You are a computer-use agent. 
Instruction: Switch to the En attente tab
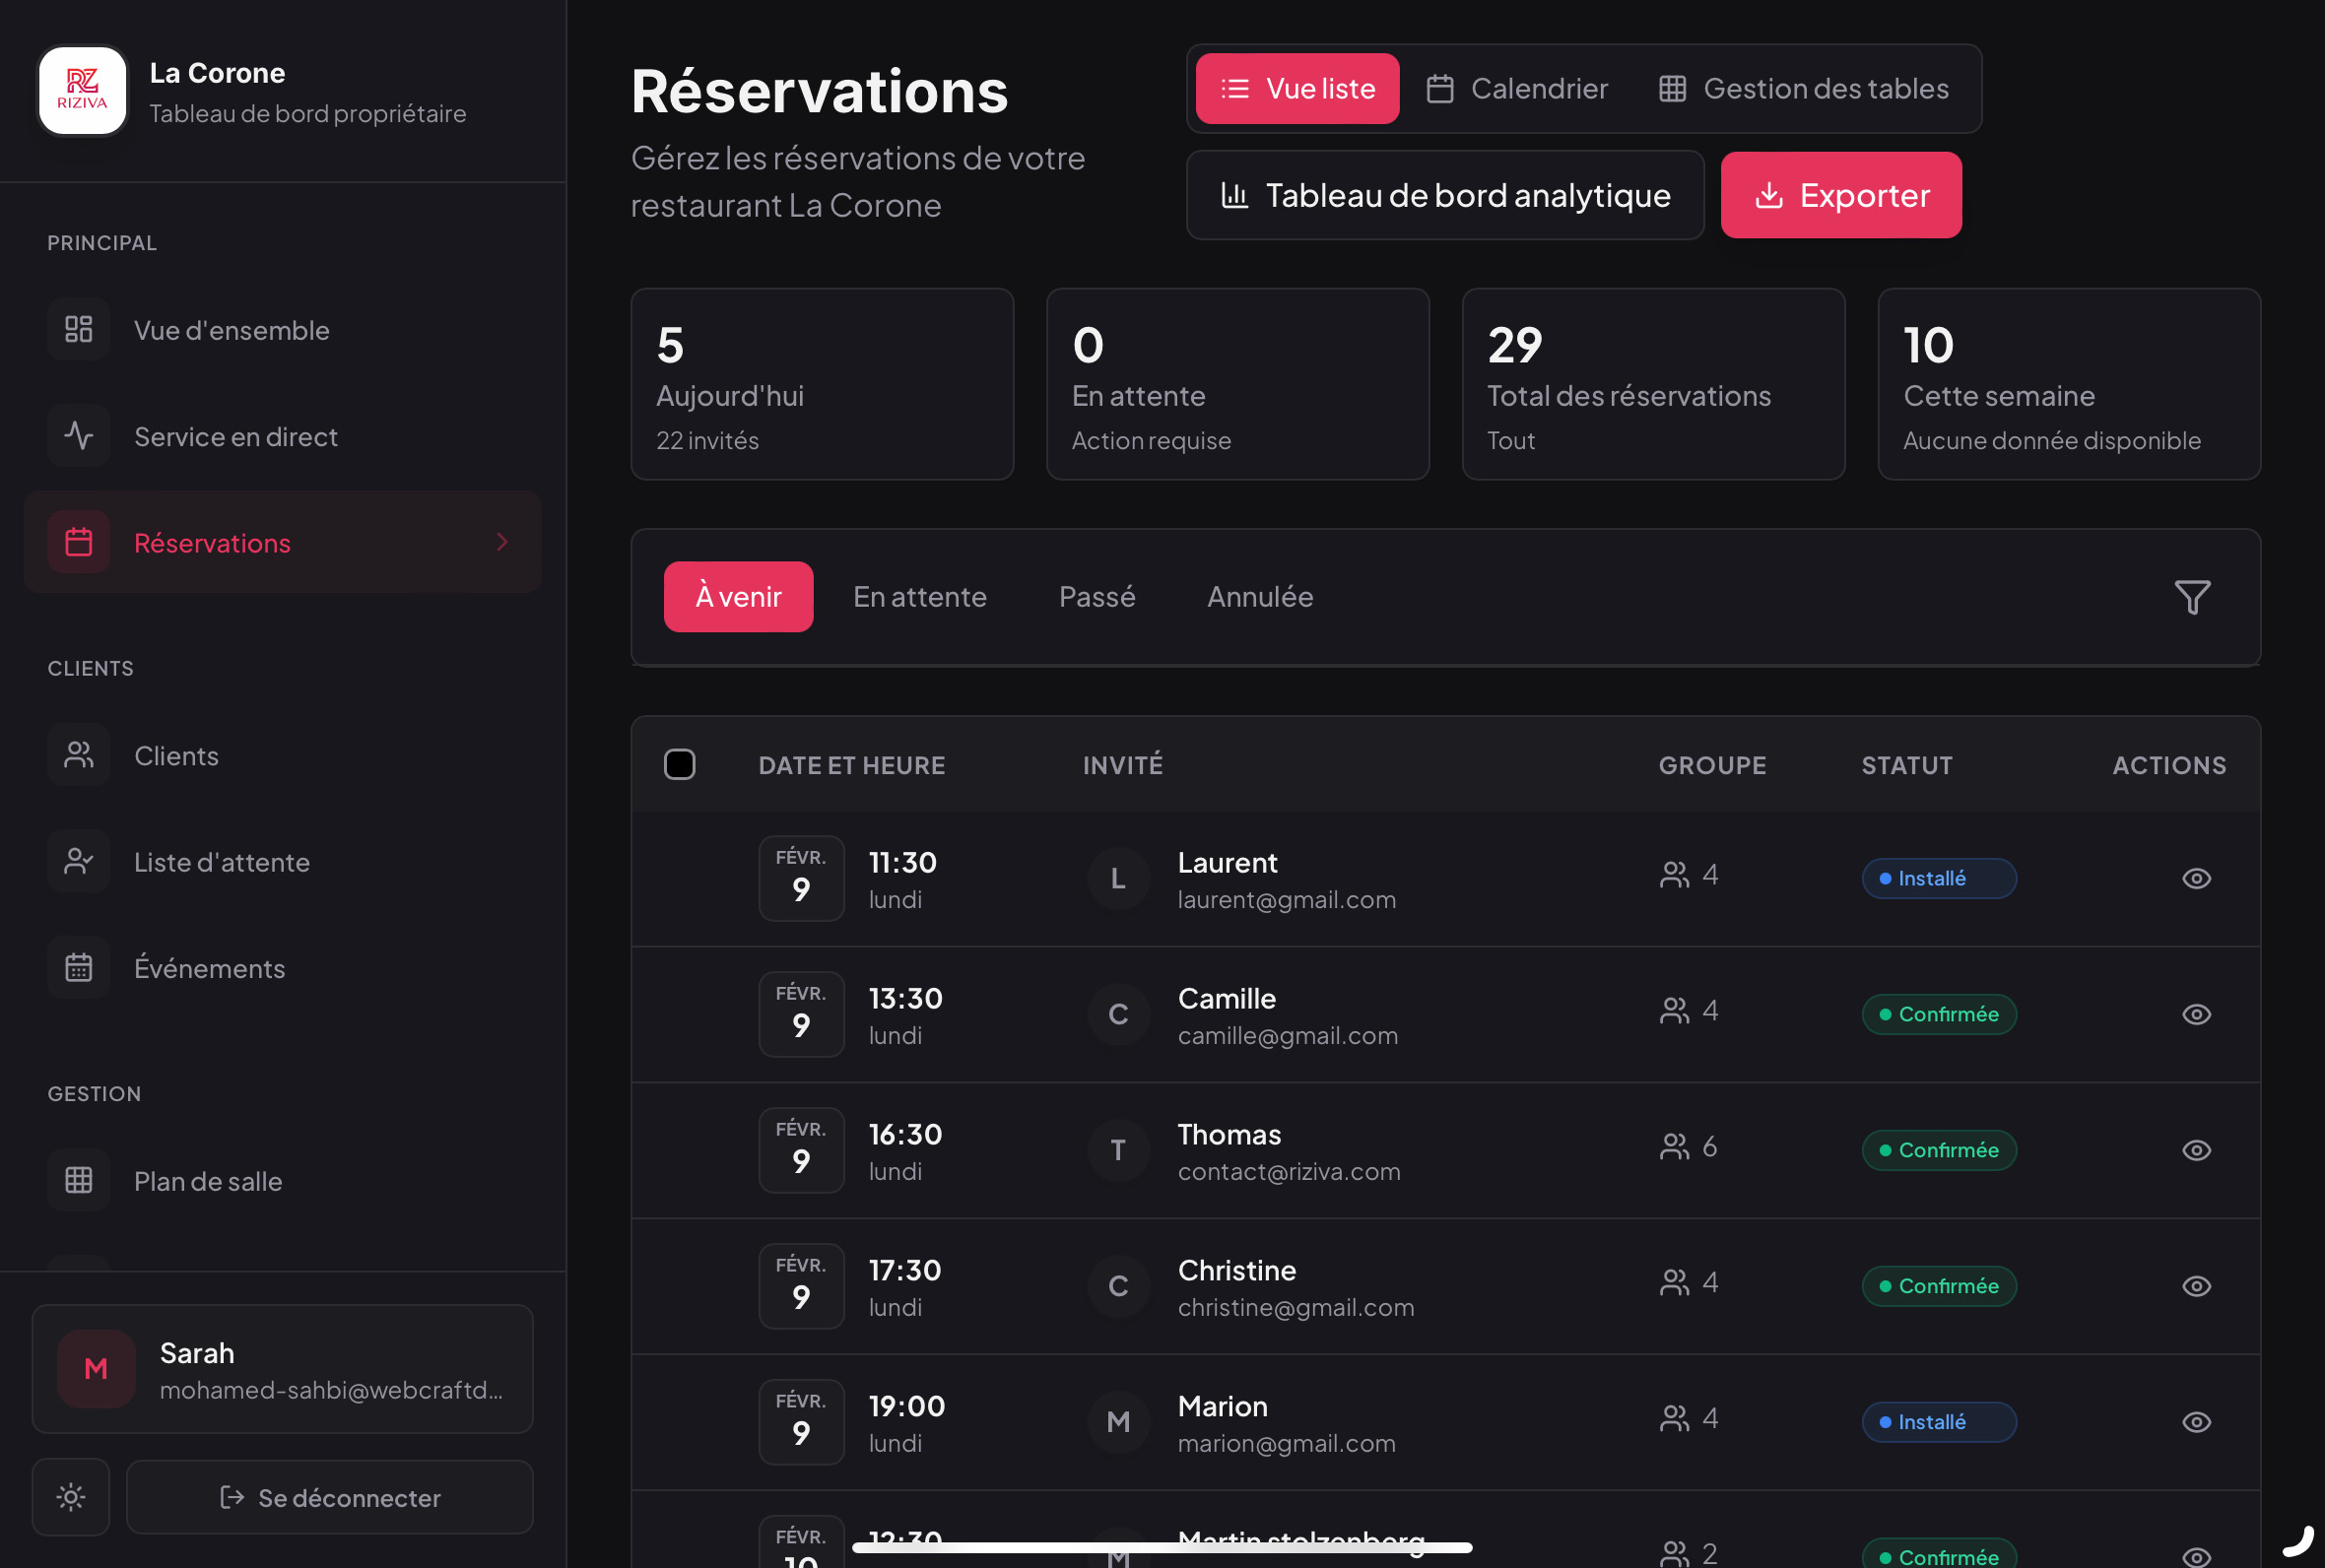click(920, 597)
